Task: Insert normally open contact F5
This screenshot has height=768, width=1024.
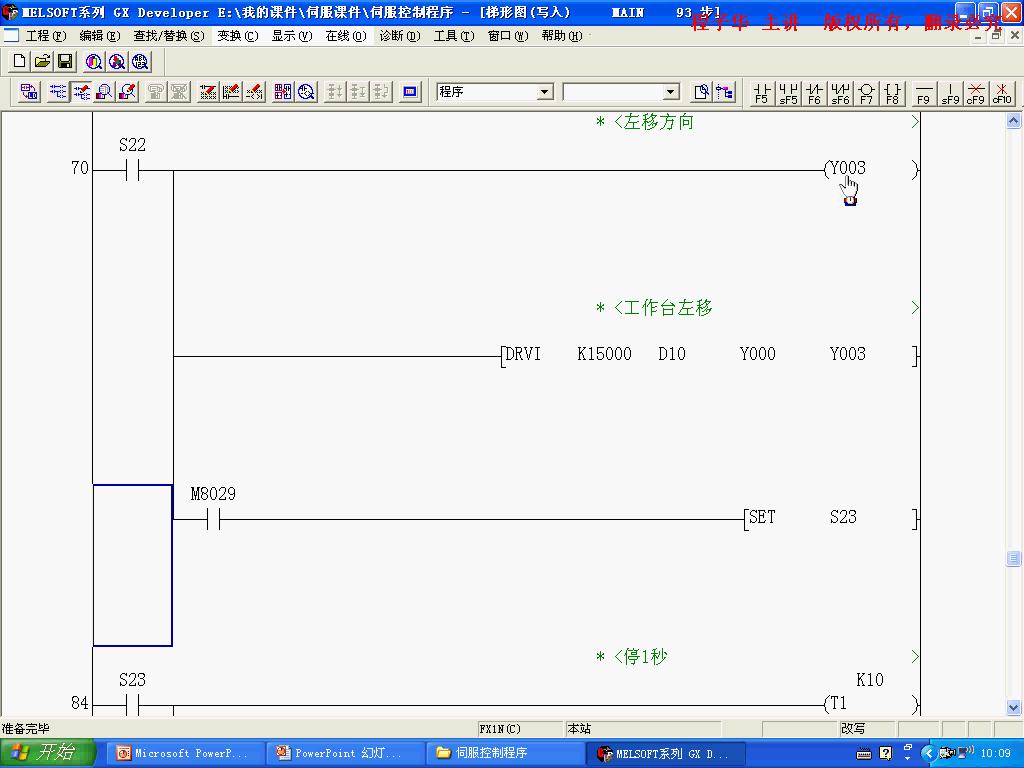Action: [762, 92]
